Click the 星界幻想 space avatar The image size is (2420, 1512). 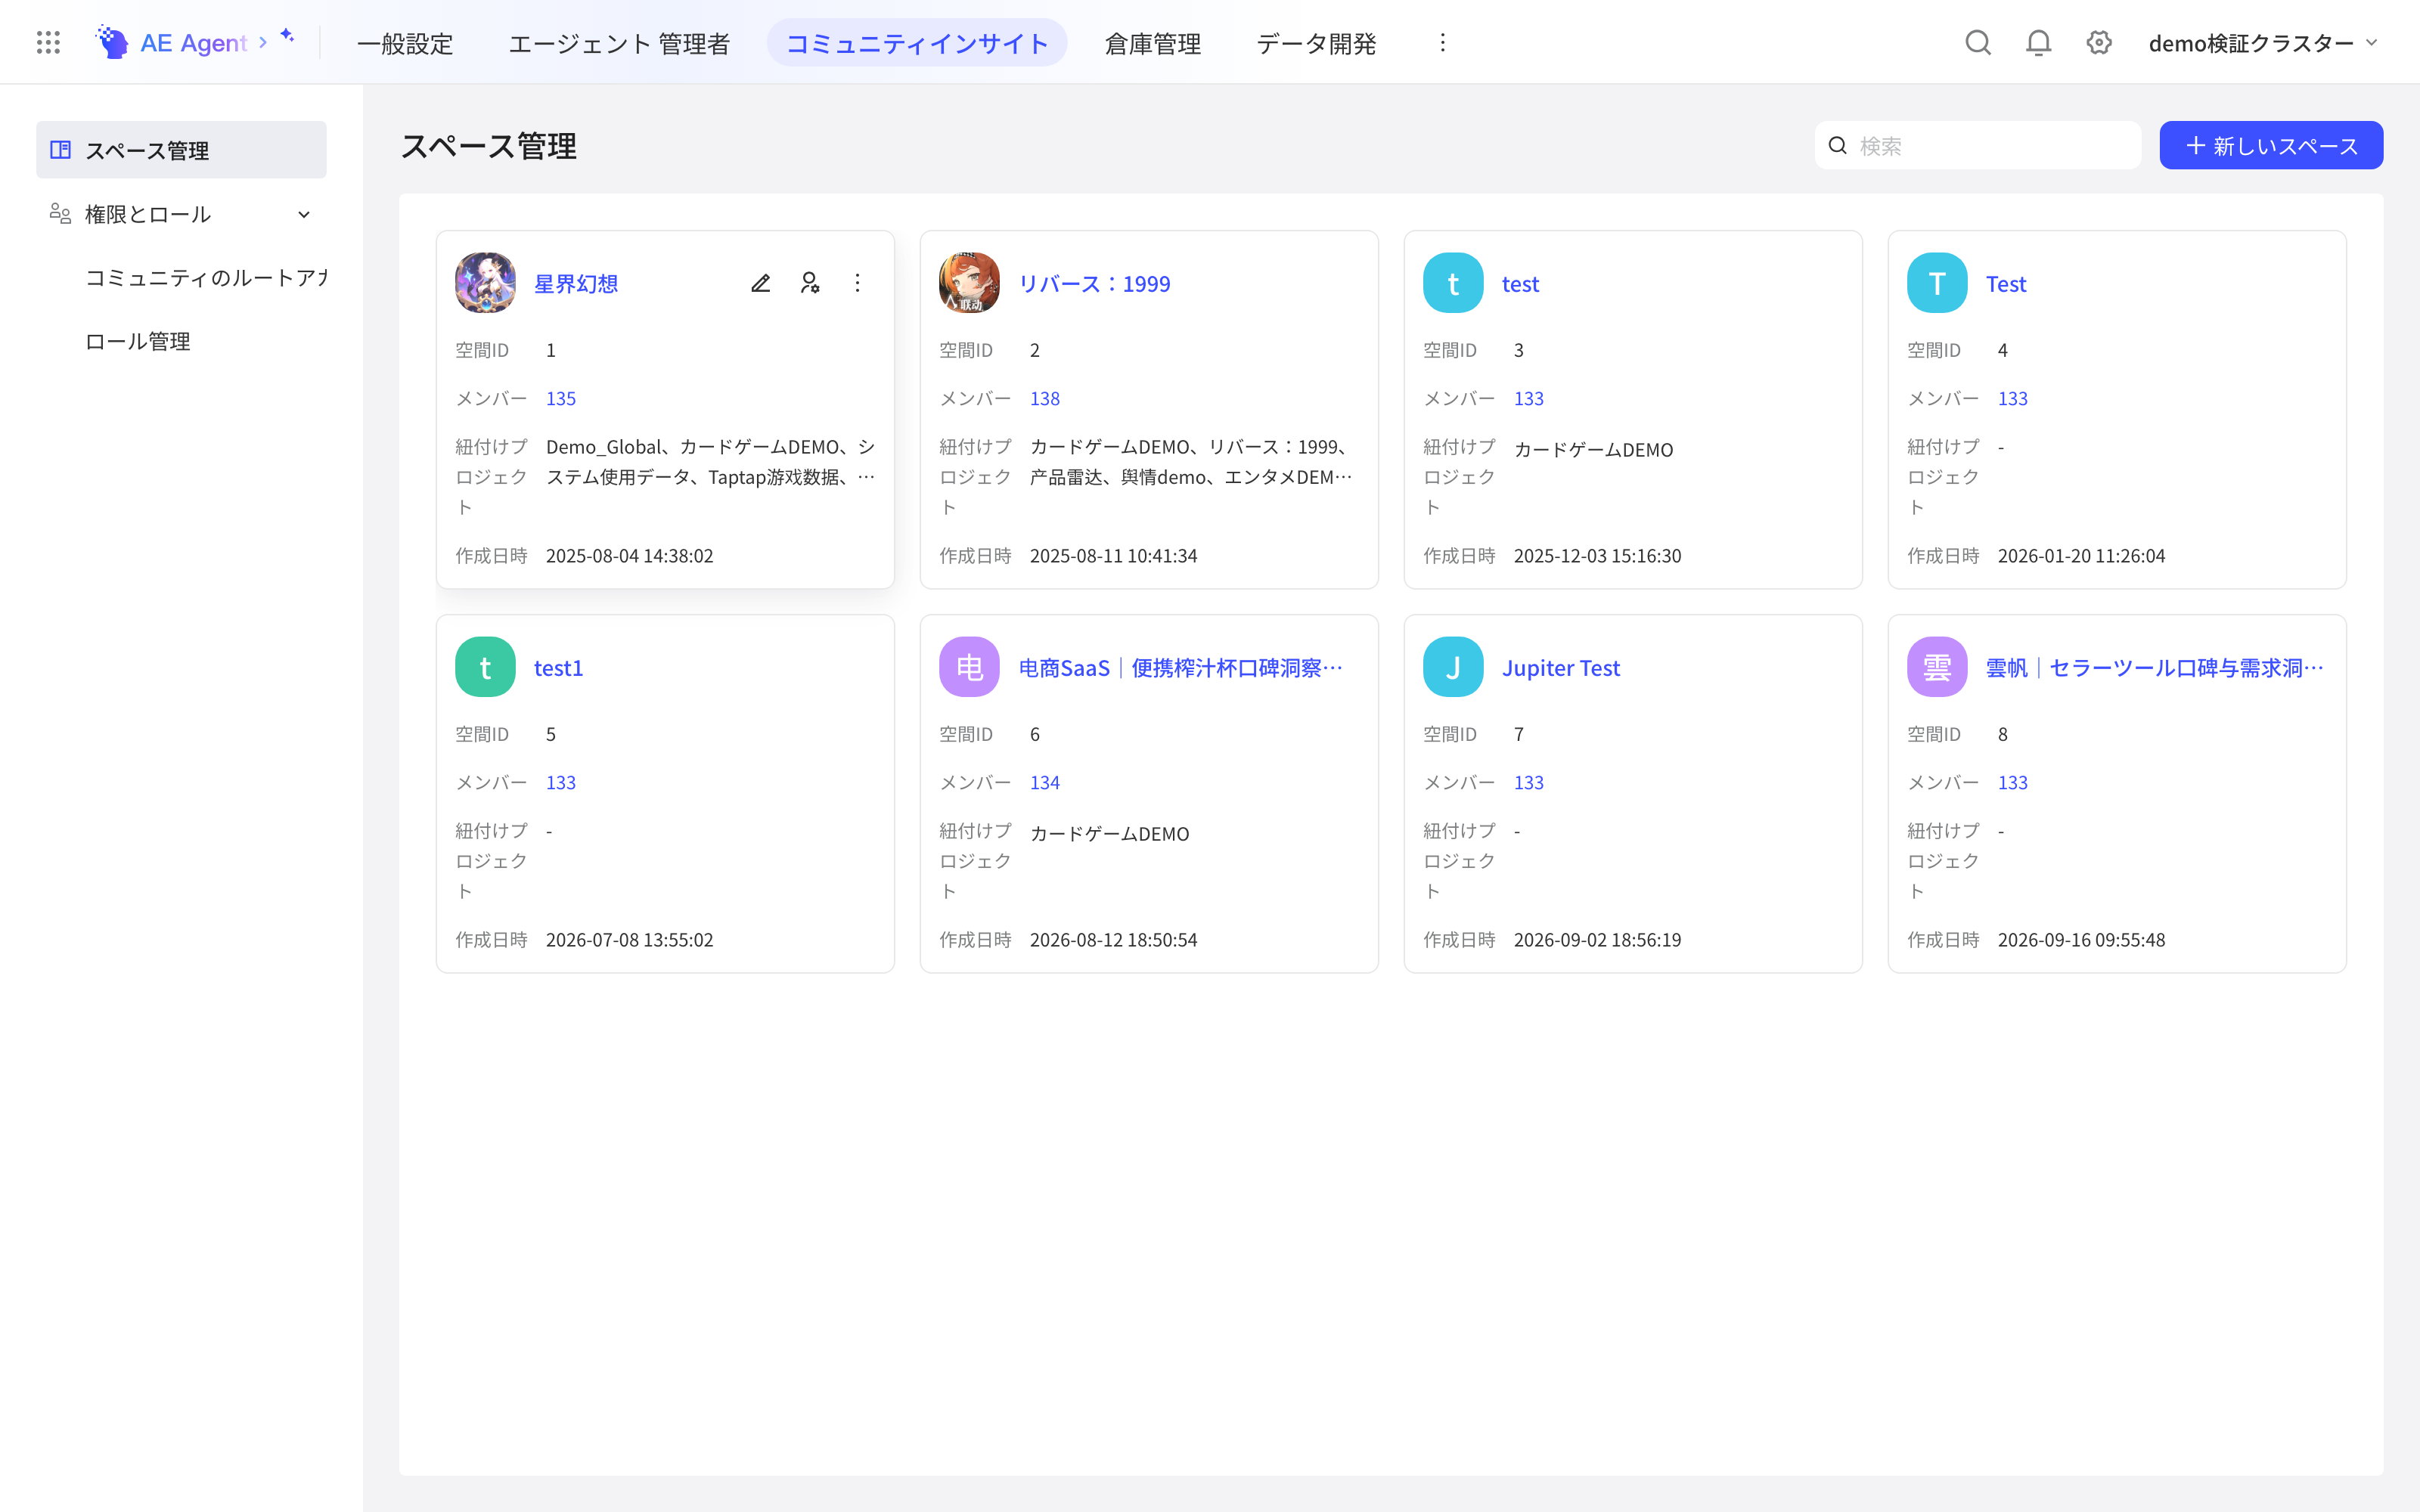[x=485, y=283]
